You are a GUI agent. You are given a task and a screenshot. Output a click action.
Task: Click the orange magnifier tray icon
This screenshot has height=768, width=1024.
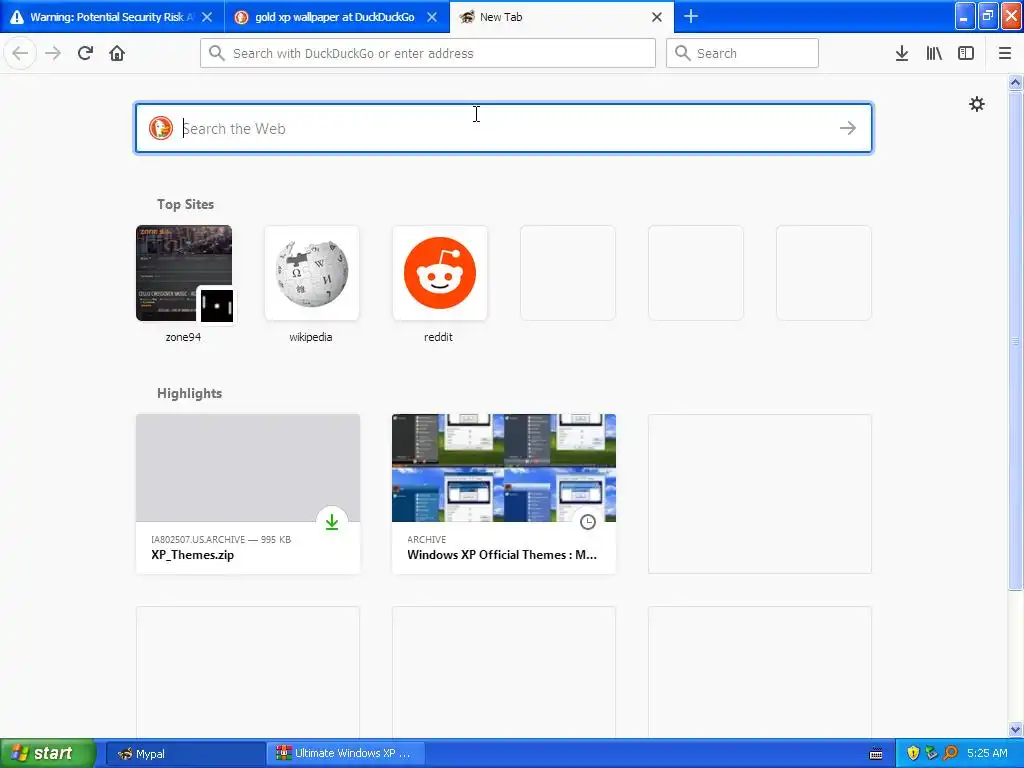[x=951, y=753]
